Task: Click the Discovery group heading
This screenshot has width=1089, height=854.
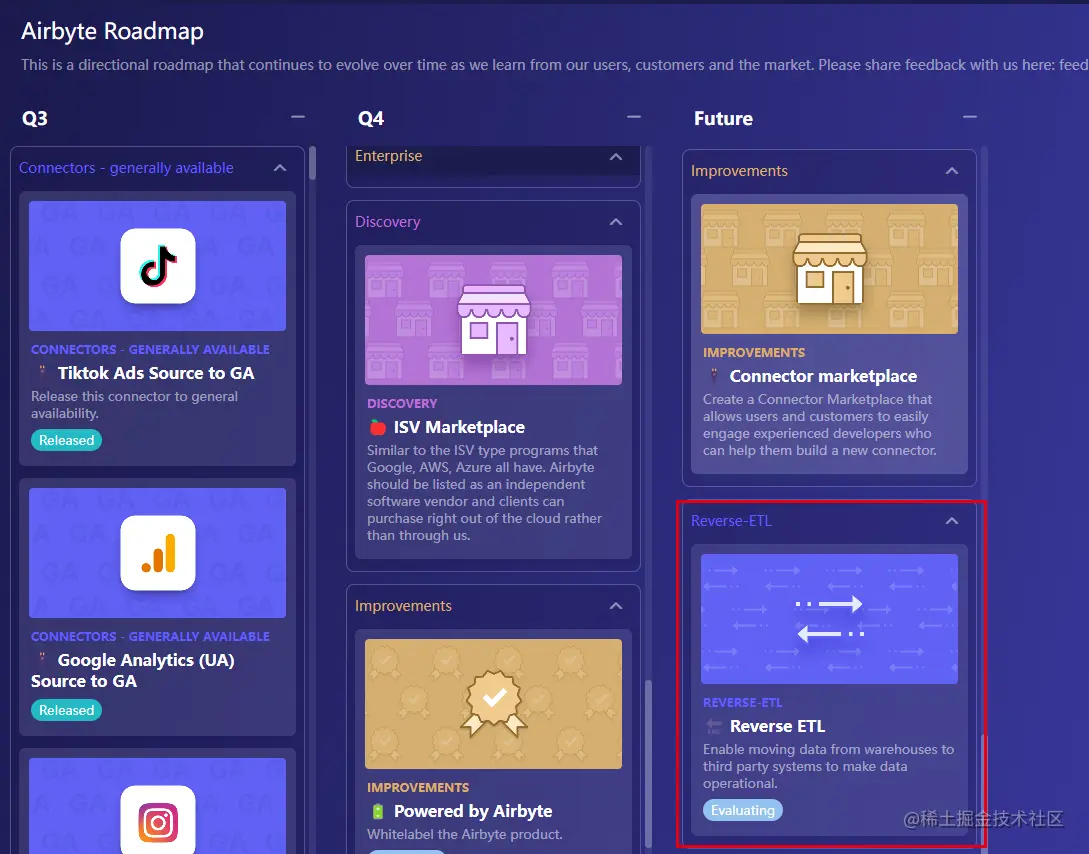Action: [388, 222]
